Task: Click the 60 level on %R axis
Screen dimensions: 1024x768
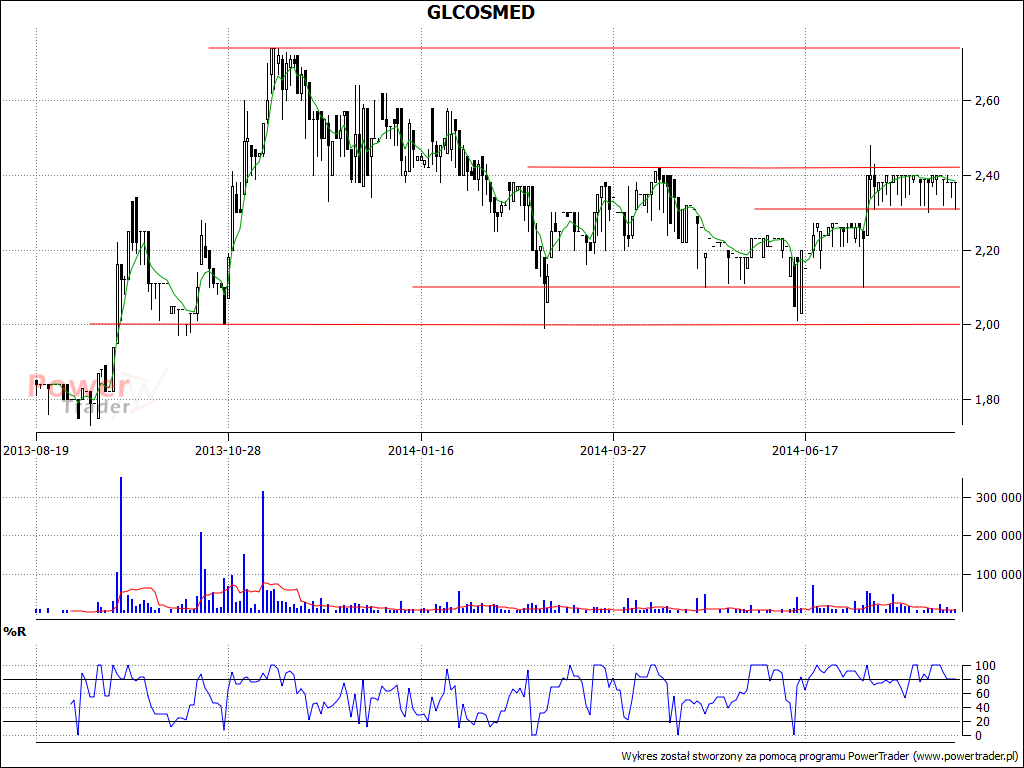Action: coord(981,694)
